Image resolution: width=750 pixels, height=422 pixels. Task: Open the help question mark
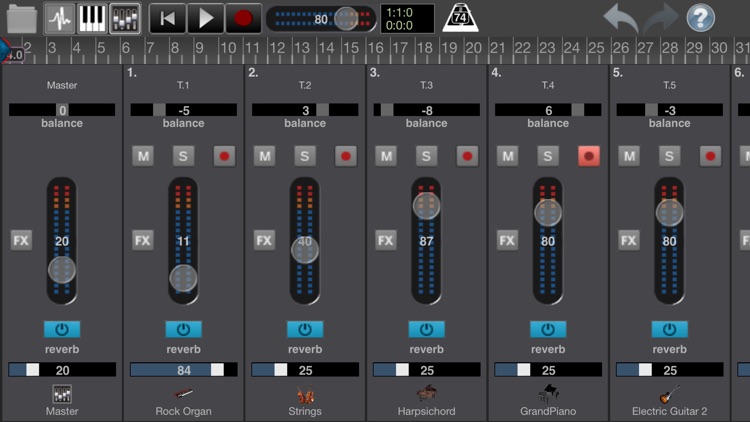(x=701, y=18)
